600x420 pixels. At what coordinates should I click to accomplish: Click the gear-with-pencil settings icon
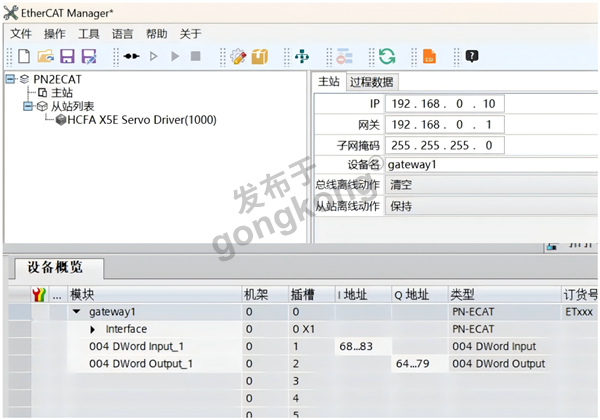point(238,56)
